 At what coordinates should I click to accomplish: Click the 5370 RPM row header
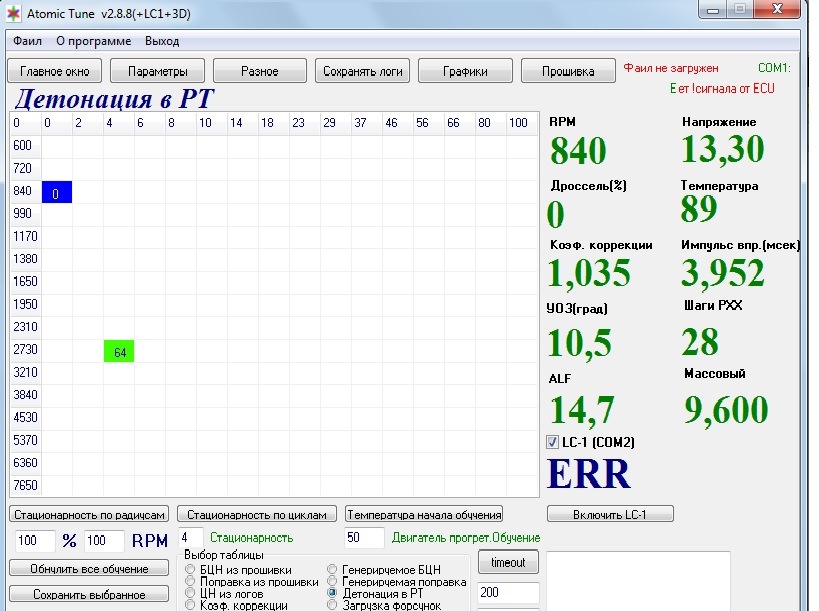click(26, 440)
